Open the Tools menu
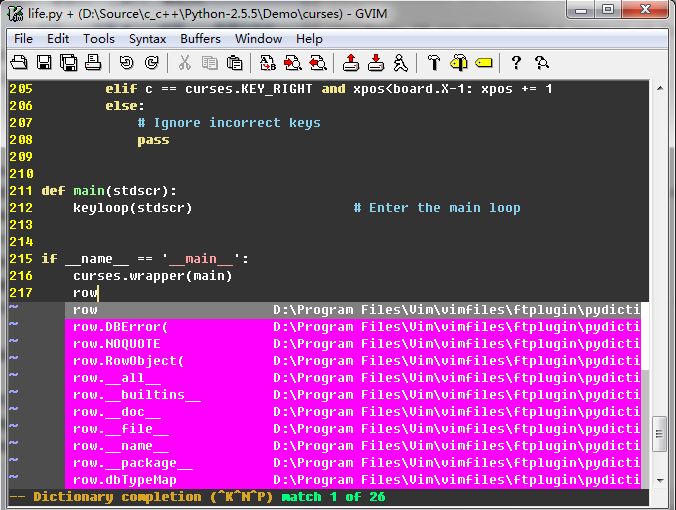 [x=99, y=38]
